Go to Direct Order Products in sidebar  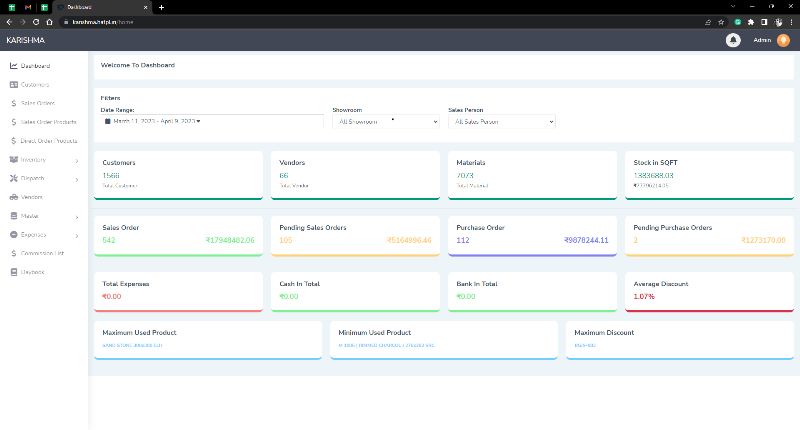tap(49, 141)
